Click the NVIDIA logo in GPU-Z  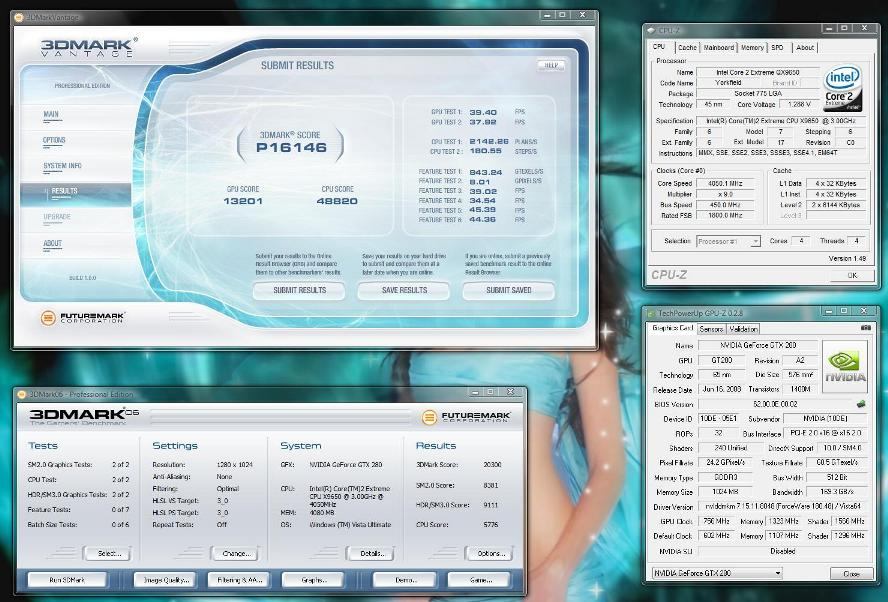[845, 365]
